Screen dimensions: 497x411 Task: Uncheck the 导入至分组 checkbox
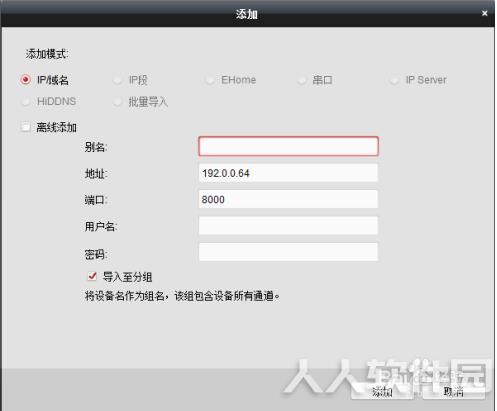coord(92,276)
